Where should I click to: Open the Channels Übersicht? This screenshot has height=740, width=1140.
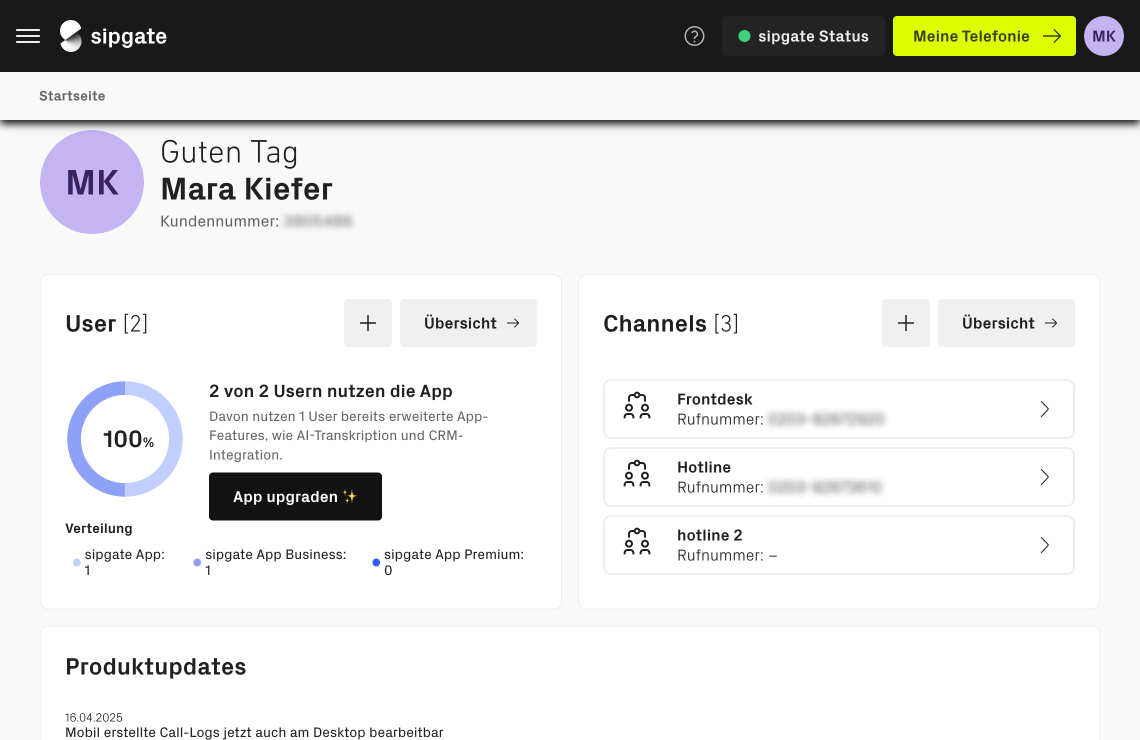(1006, 323)
